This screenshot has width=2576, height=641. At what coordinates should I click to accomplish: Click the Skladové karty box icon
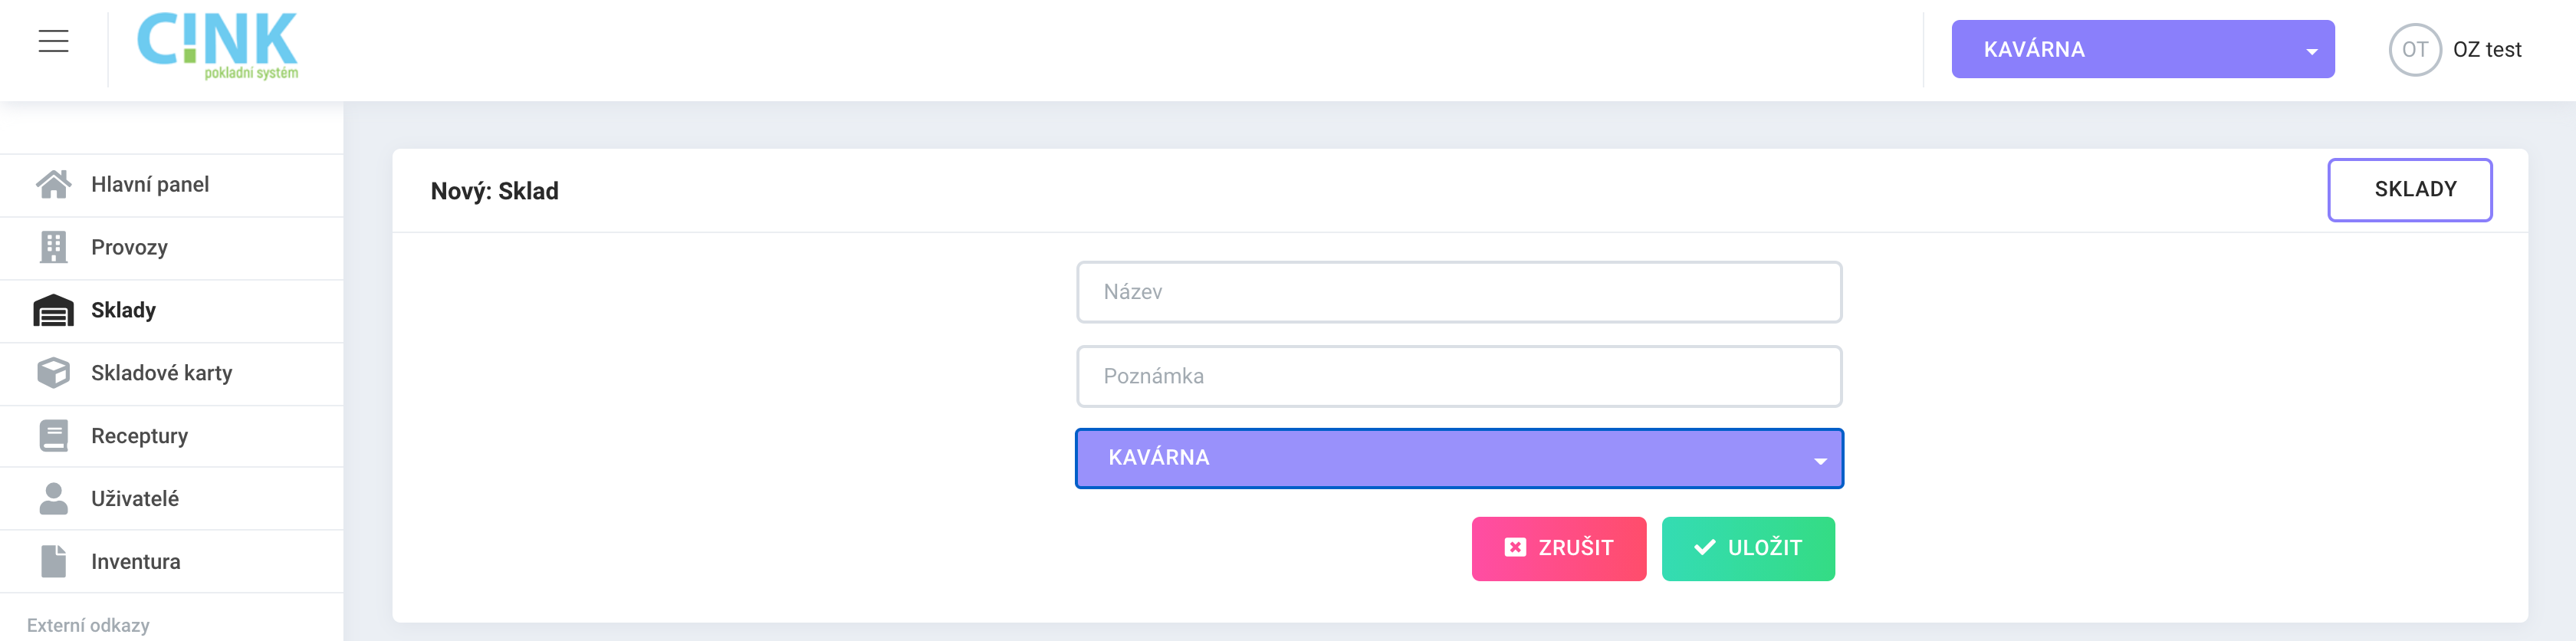pos(53,373)
